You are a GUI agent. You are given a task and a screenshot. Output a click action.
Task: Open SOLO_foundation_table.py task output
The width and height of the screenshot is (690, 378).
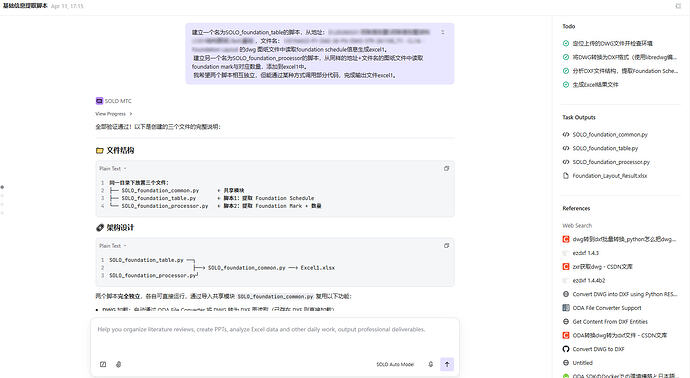(605, 148)
